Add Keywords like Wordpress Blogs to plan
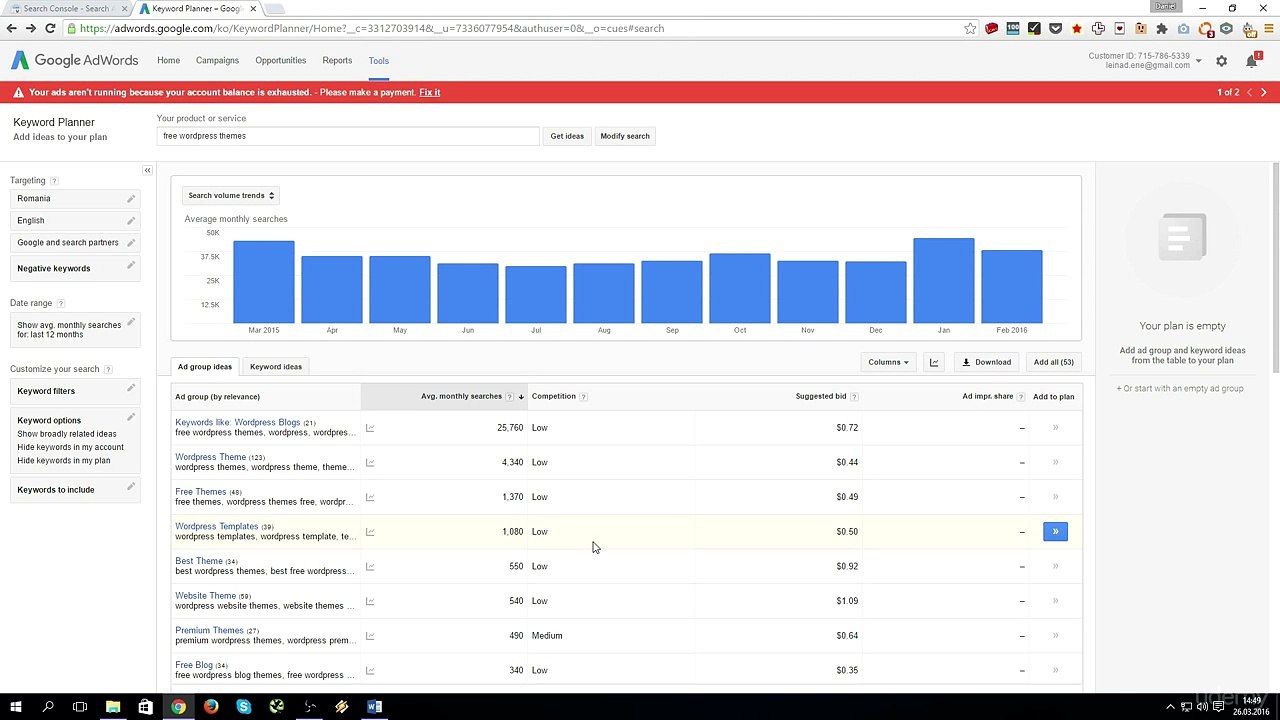The width and height of the screenshot is (1280, 720). pyautogui.click(x=1055, y=428)
